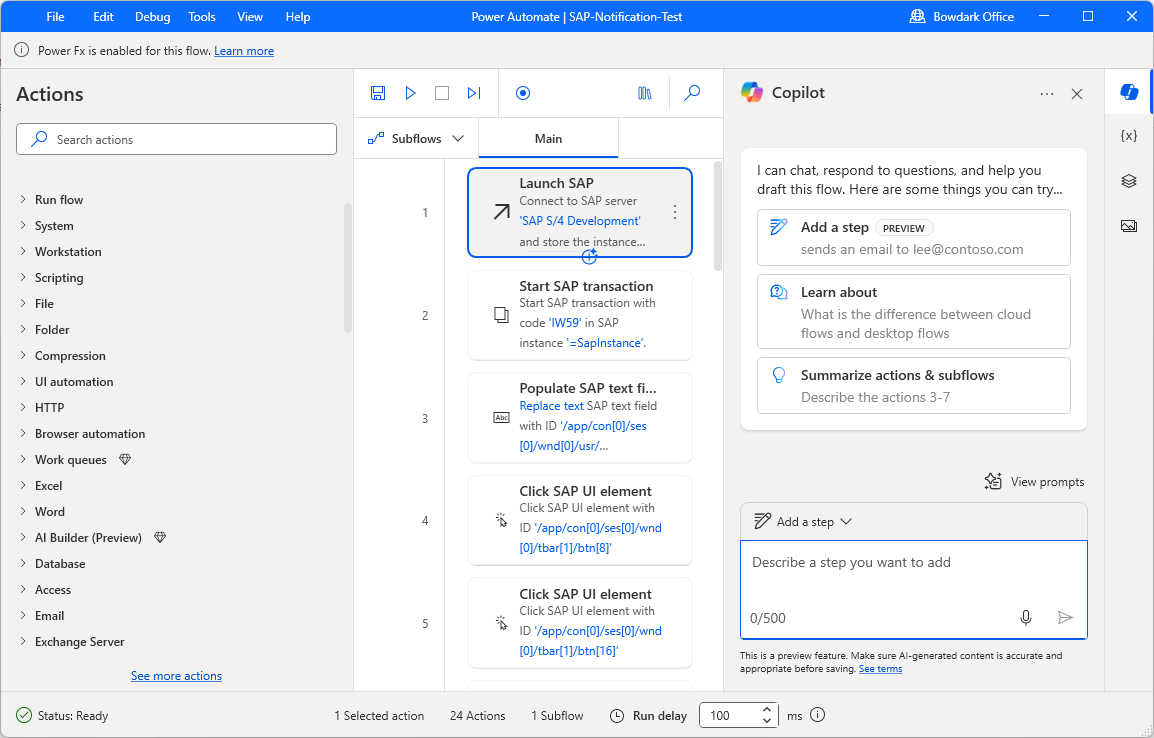Click the 'SAP S/4 Development' link text
Screen dimensions: 1154x738
pyautogui.click(x=580, y=221)
